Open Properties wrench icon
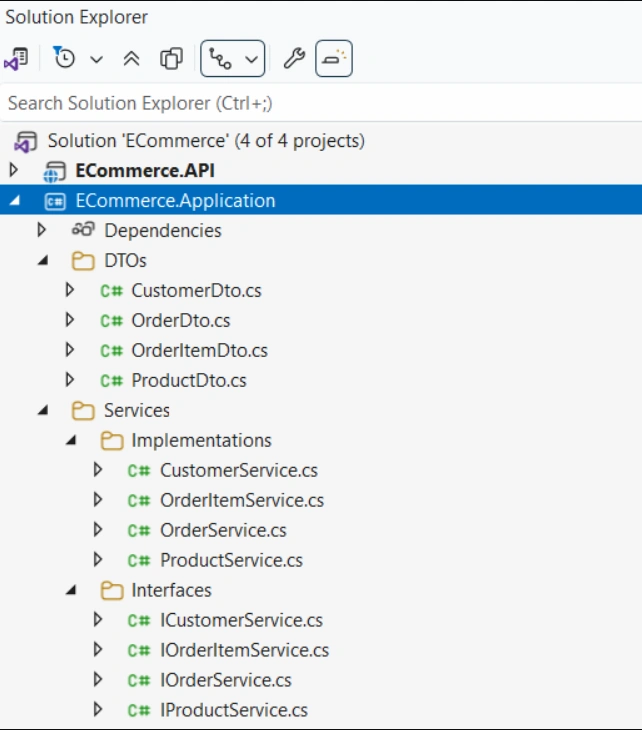The width and height of the screenshot is (642, 730). [294, 59]
